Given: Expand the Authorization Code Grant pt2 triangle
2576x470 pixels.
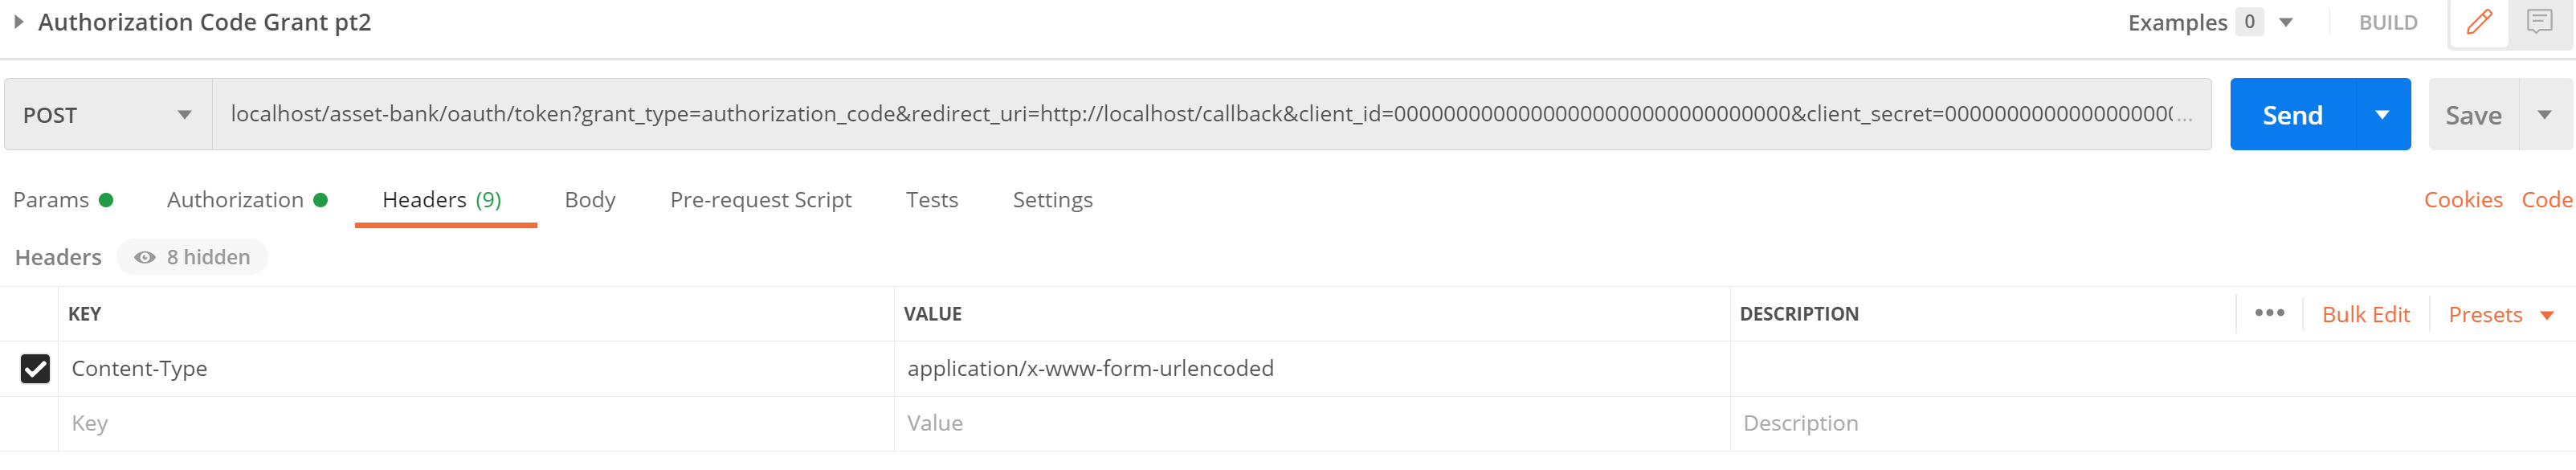Looking at the screenshot, I should click(x=18, y=21).
